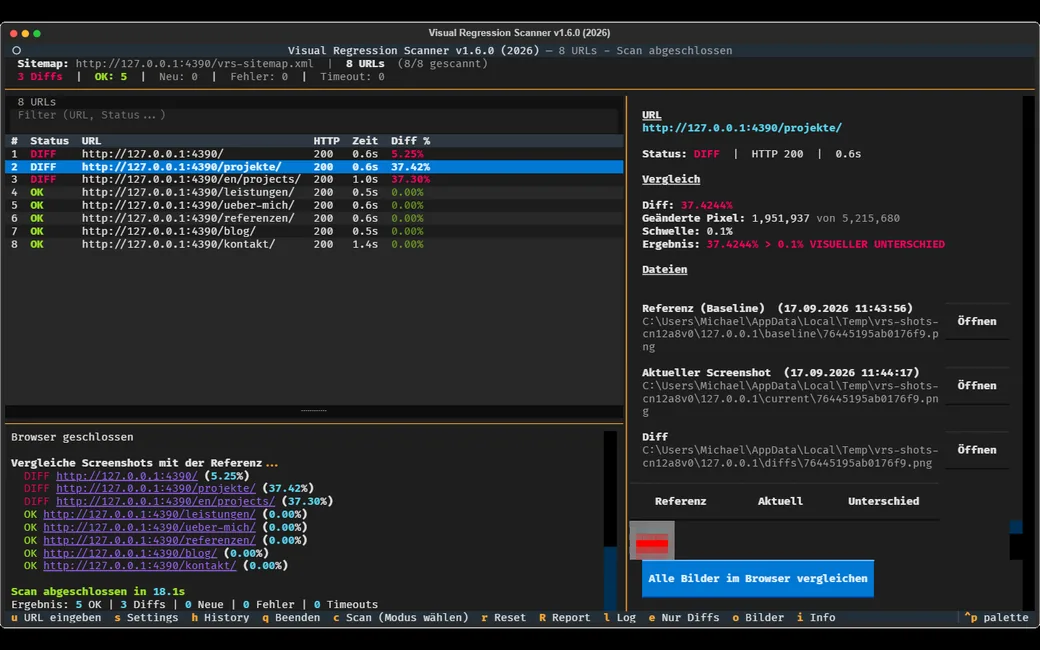Image resolution: width=1040 pixels, height=650 pixels.
Task: Open the projekte URL link in detail panel
Action: click(x=742, y=128)
